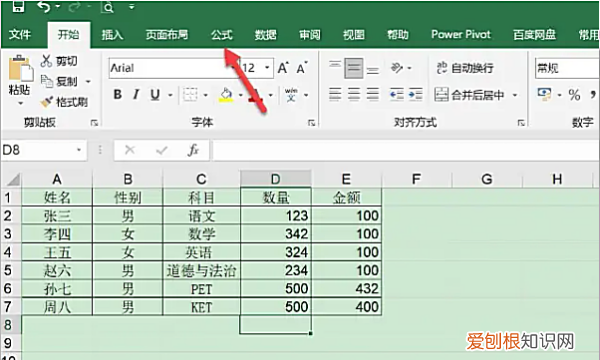Toggle Bold formatting
The image size is (600, 360).
point(118,94)
